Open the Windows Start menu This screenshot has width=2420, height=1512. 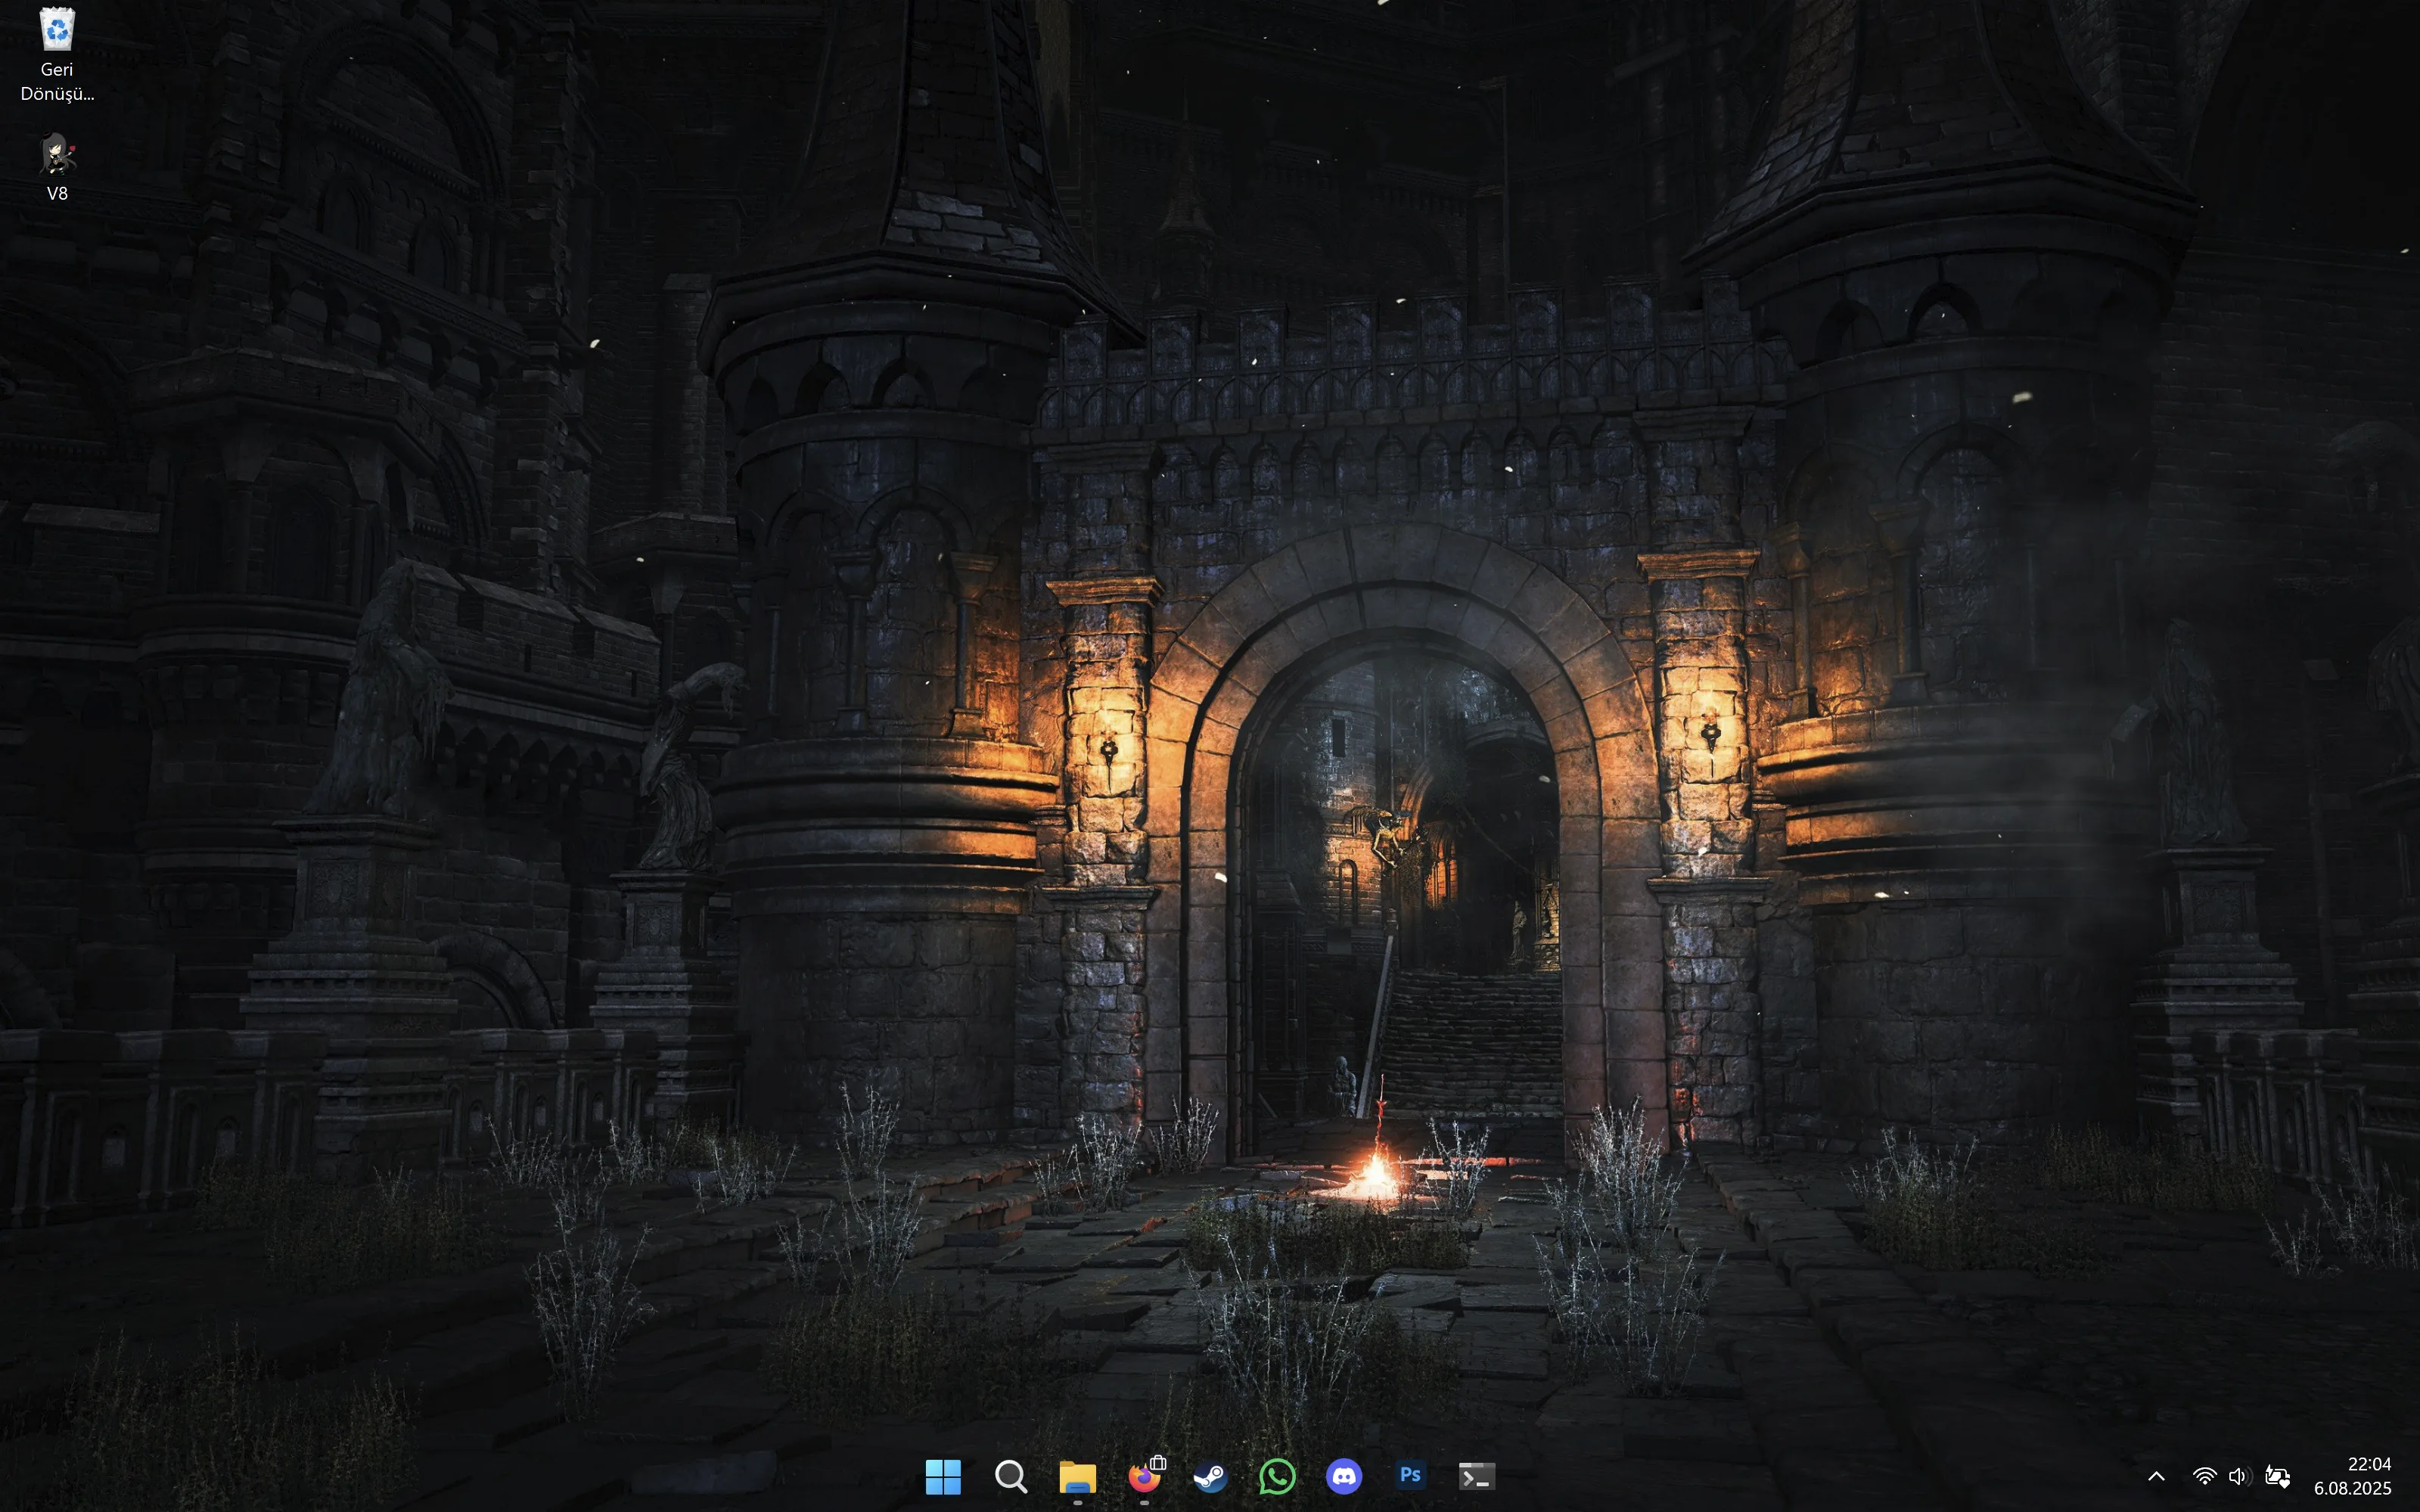click(943, 1476)
